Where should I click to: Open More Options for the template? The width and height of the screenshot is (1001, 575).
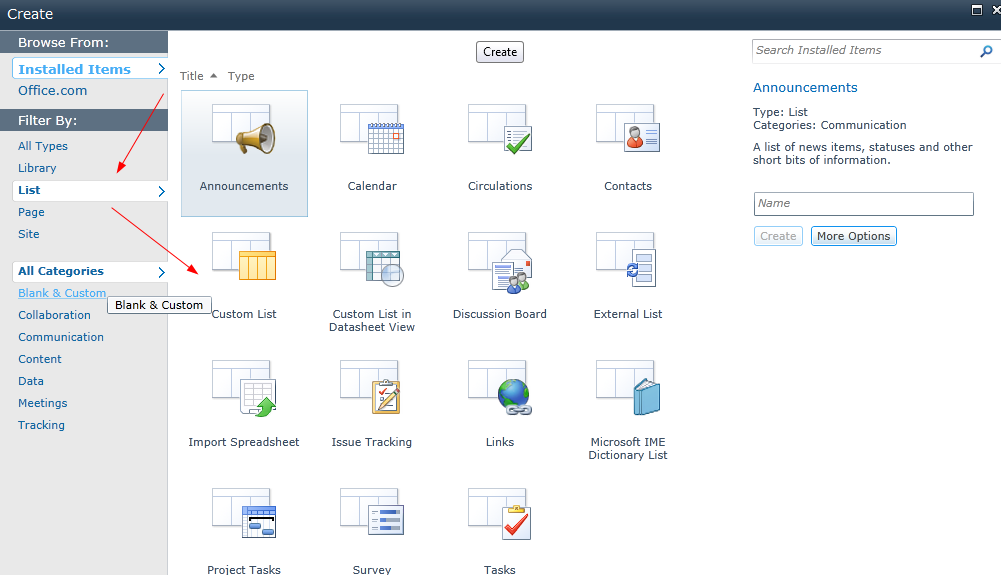[x=854, y=236]
